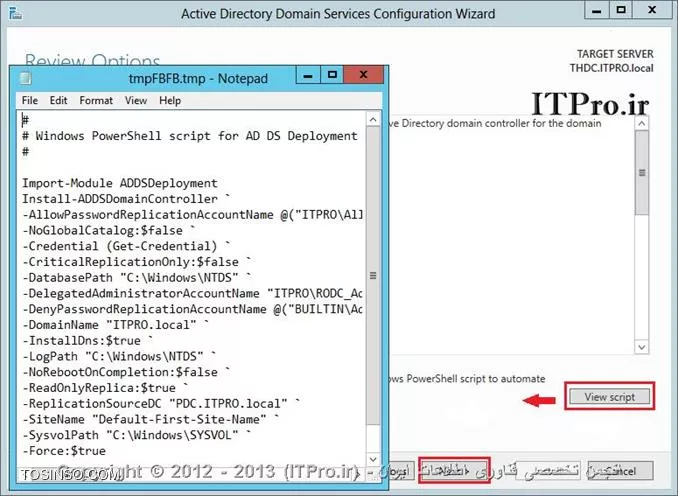The image size is (678, 496).
Task: Click Notepad scrollbar up arrow
Action: [373, 119]
